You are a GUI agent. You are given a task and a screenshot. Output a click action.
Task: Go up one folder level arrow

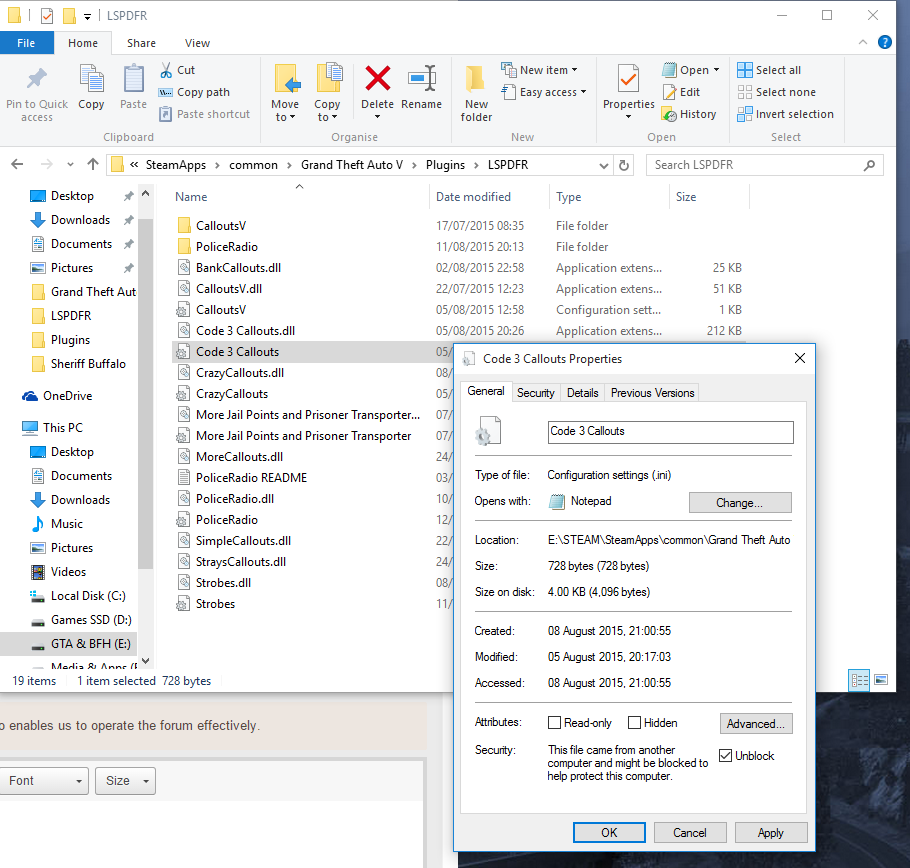(x=93, y=165)
